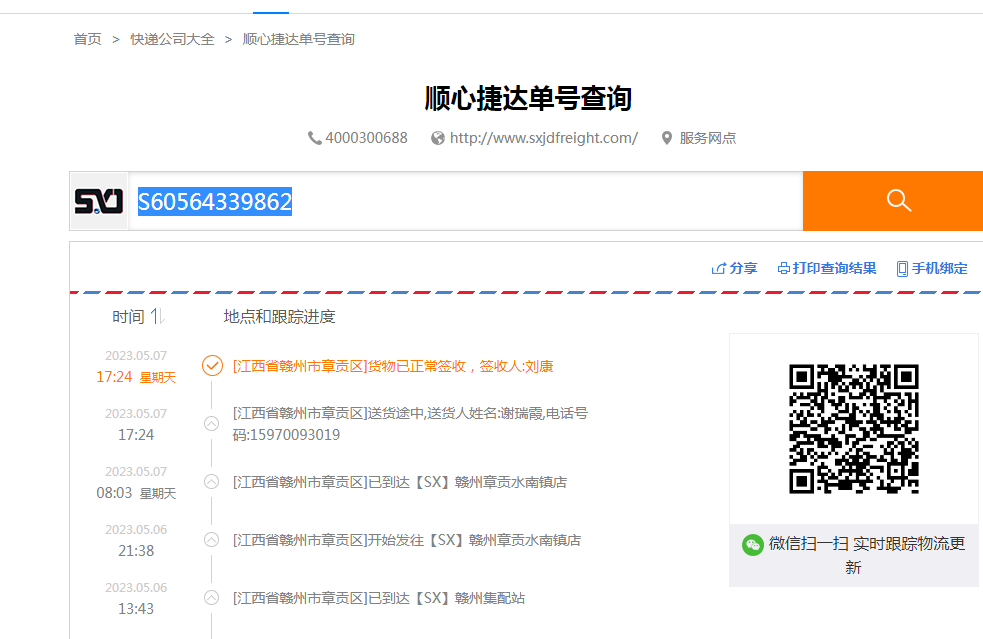Open the 服务网点 link
Image resolution: width=983 pixels, height=639 pixels.
click(708, 138)
